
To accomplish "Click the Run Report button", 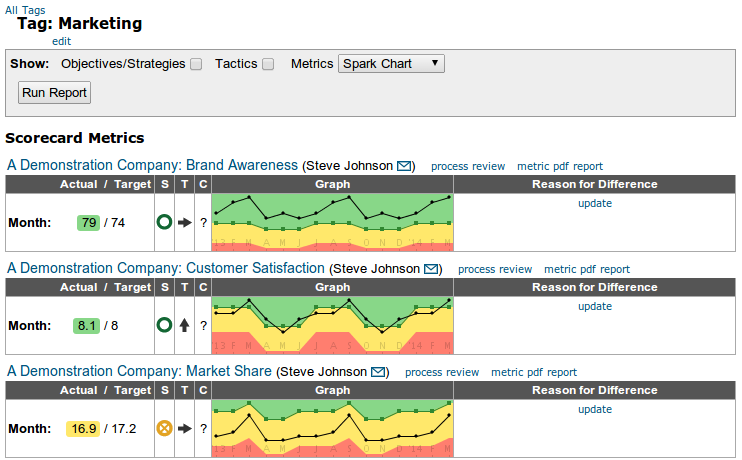I will (x=55, y=93).
